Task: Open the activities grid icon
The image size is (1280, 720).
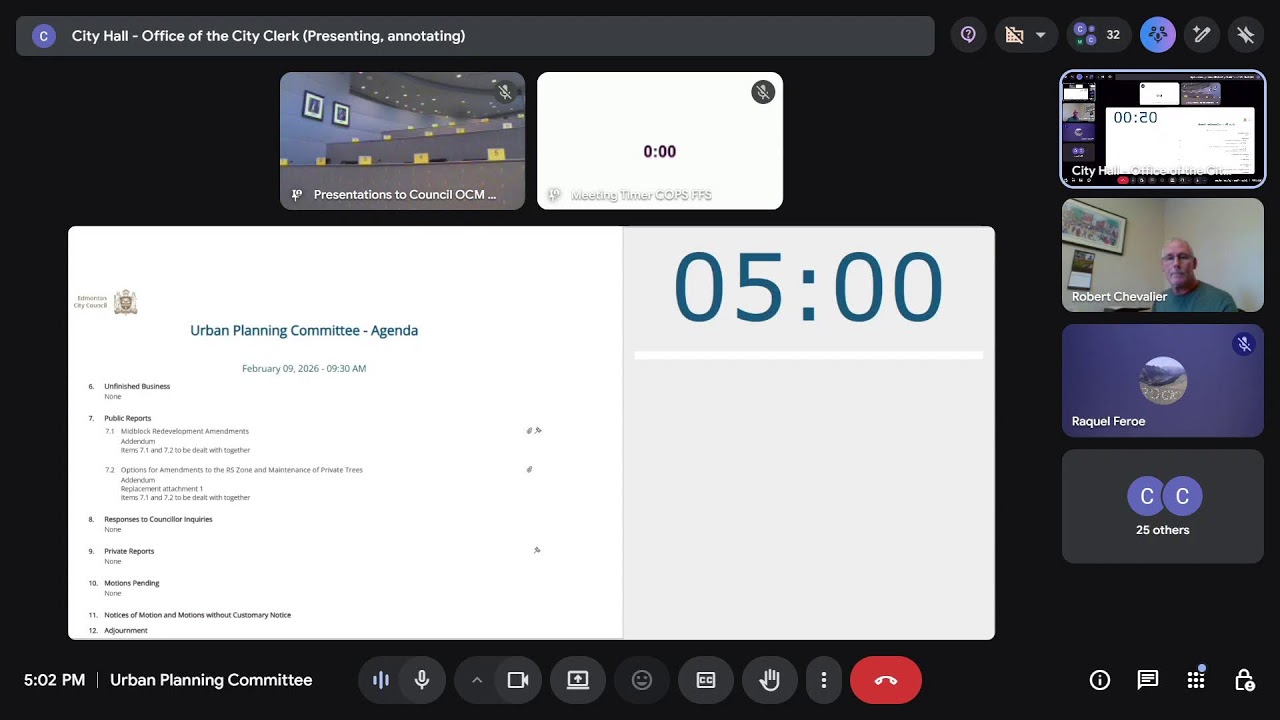Action: click(x=1196, y=680)
